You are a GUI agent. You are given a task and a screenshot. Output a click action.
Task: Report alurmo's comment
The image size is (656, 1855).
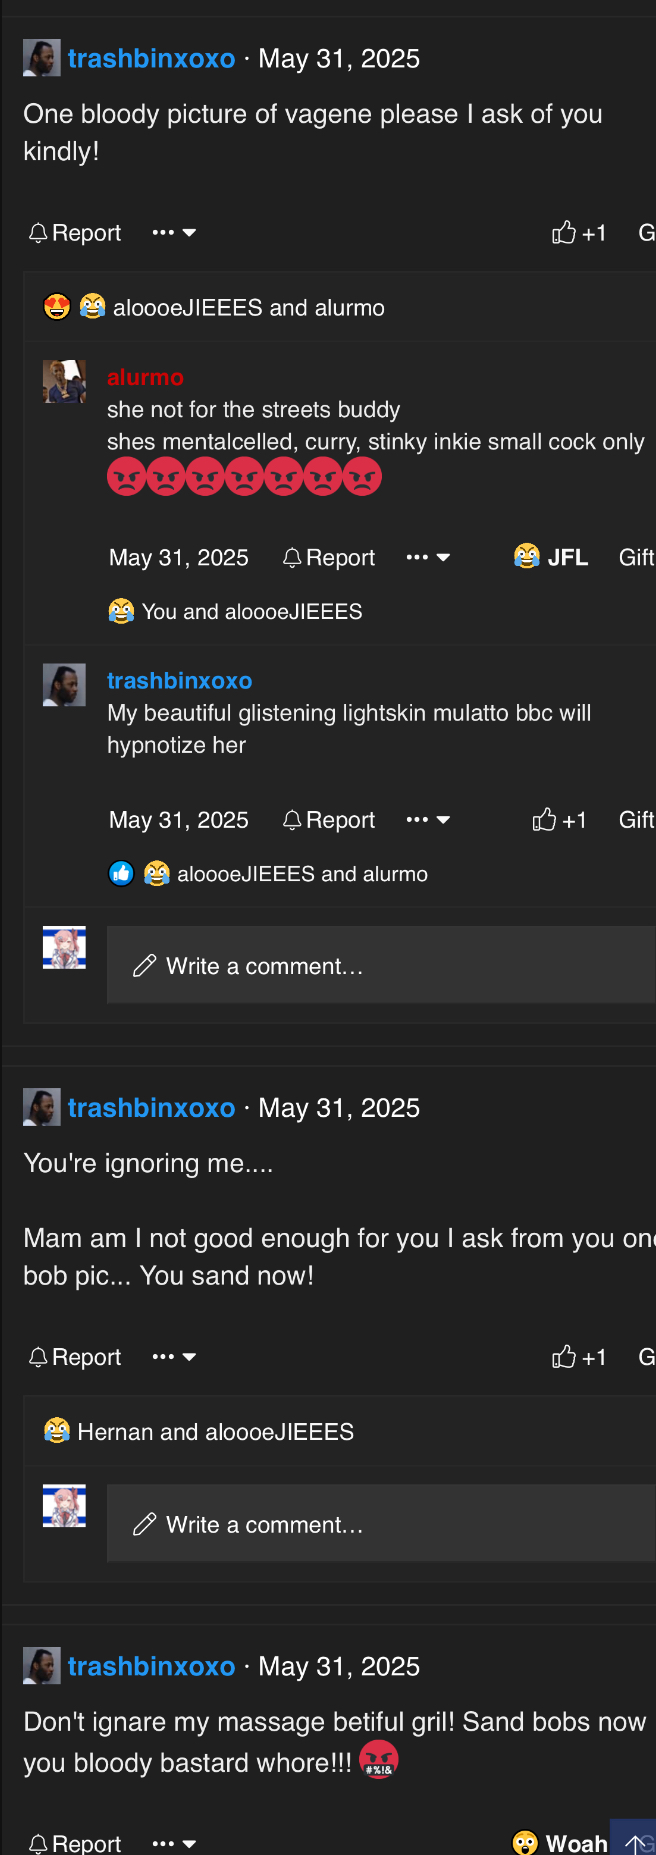[x=329, y=557]
